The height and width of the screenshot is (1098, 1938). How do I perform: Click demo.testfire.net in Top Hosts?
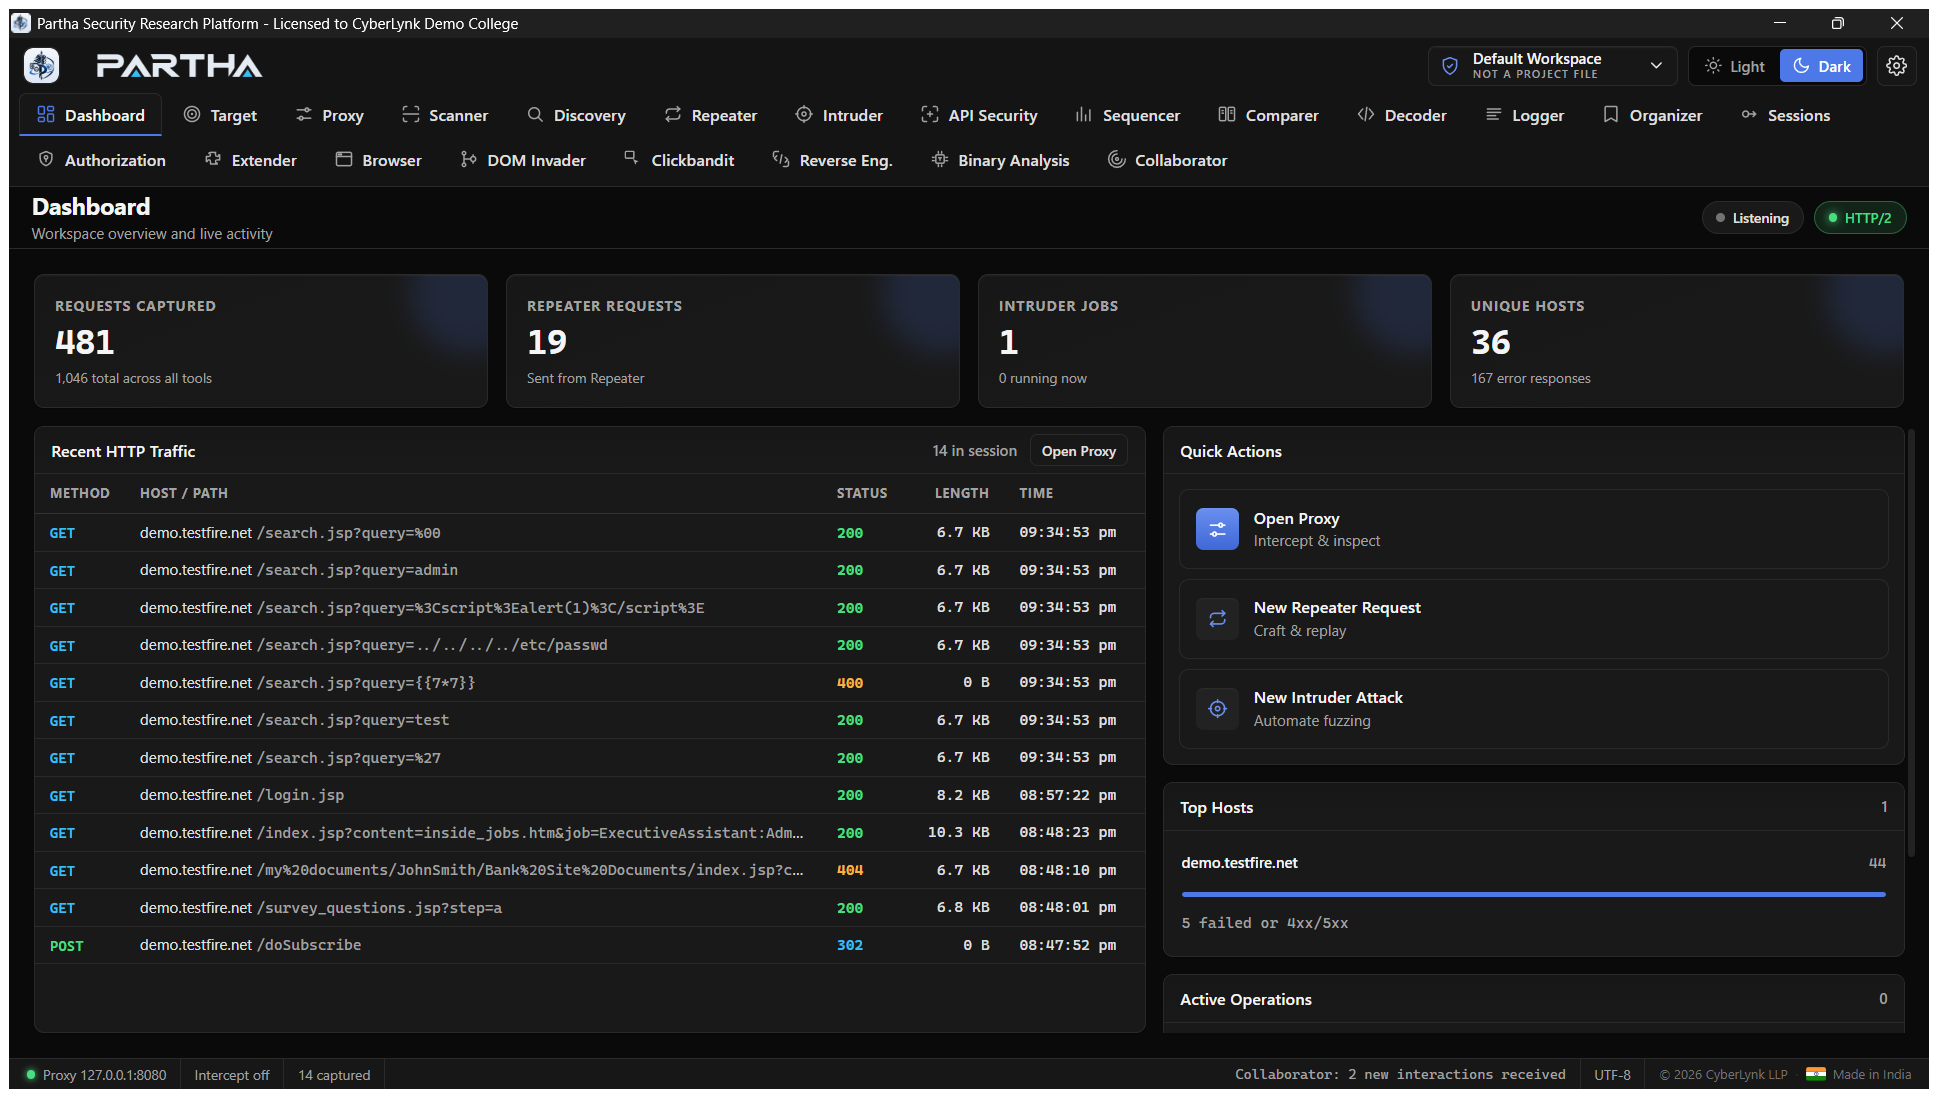(1239, 862)
